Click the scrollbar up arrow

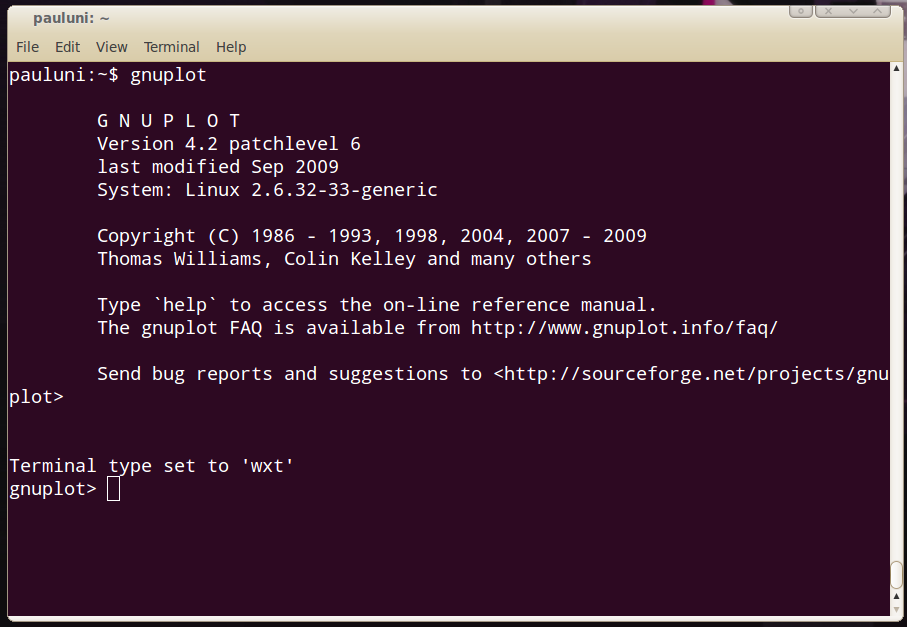coord(897,68)
